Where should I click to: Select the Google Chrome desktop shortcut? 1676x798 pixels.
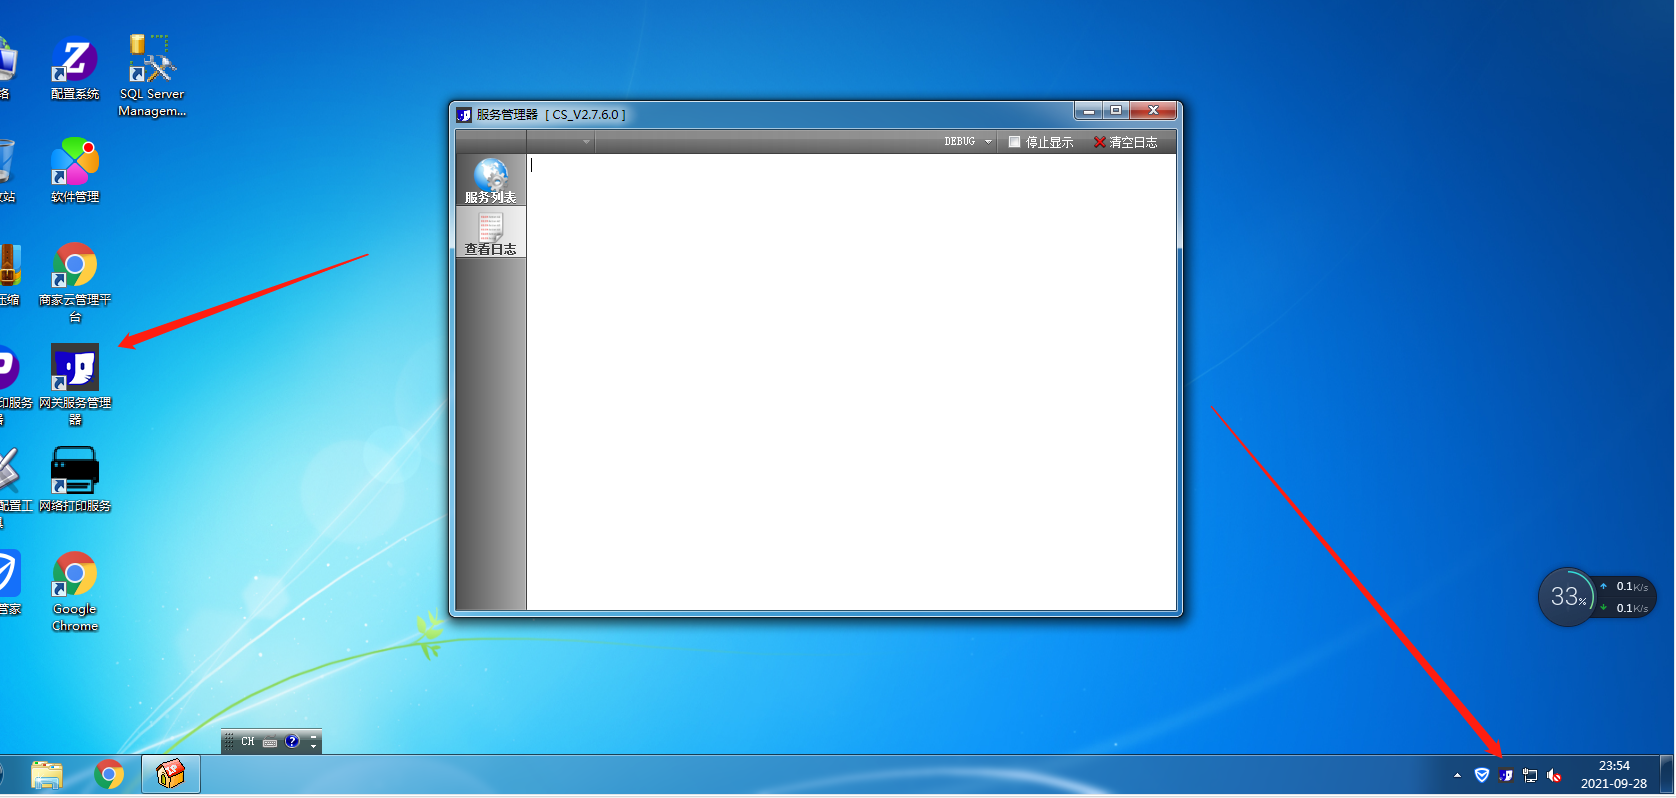click(x=75, y=591)
